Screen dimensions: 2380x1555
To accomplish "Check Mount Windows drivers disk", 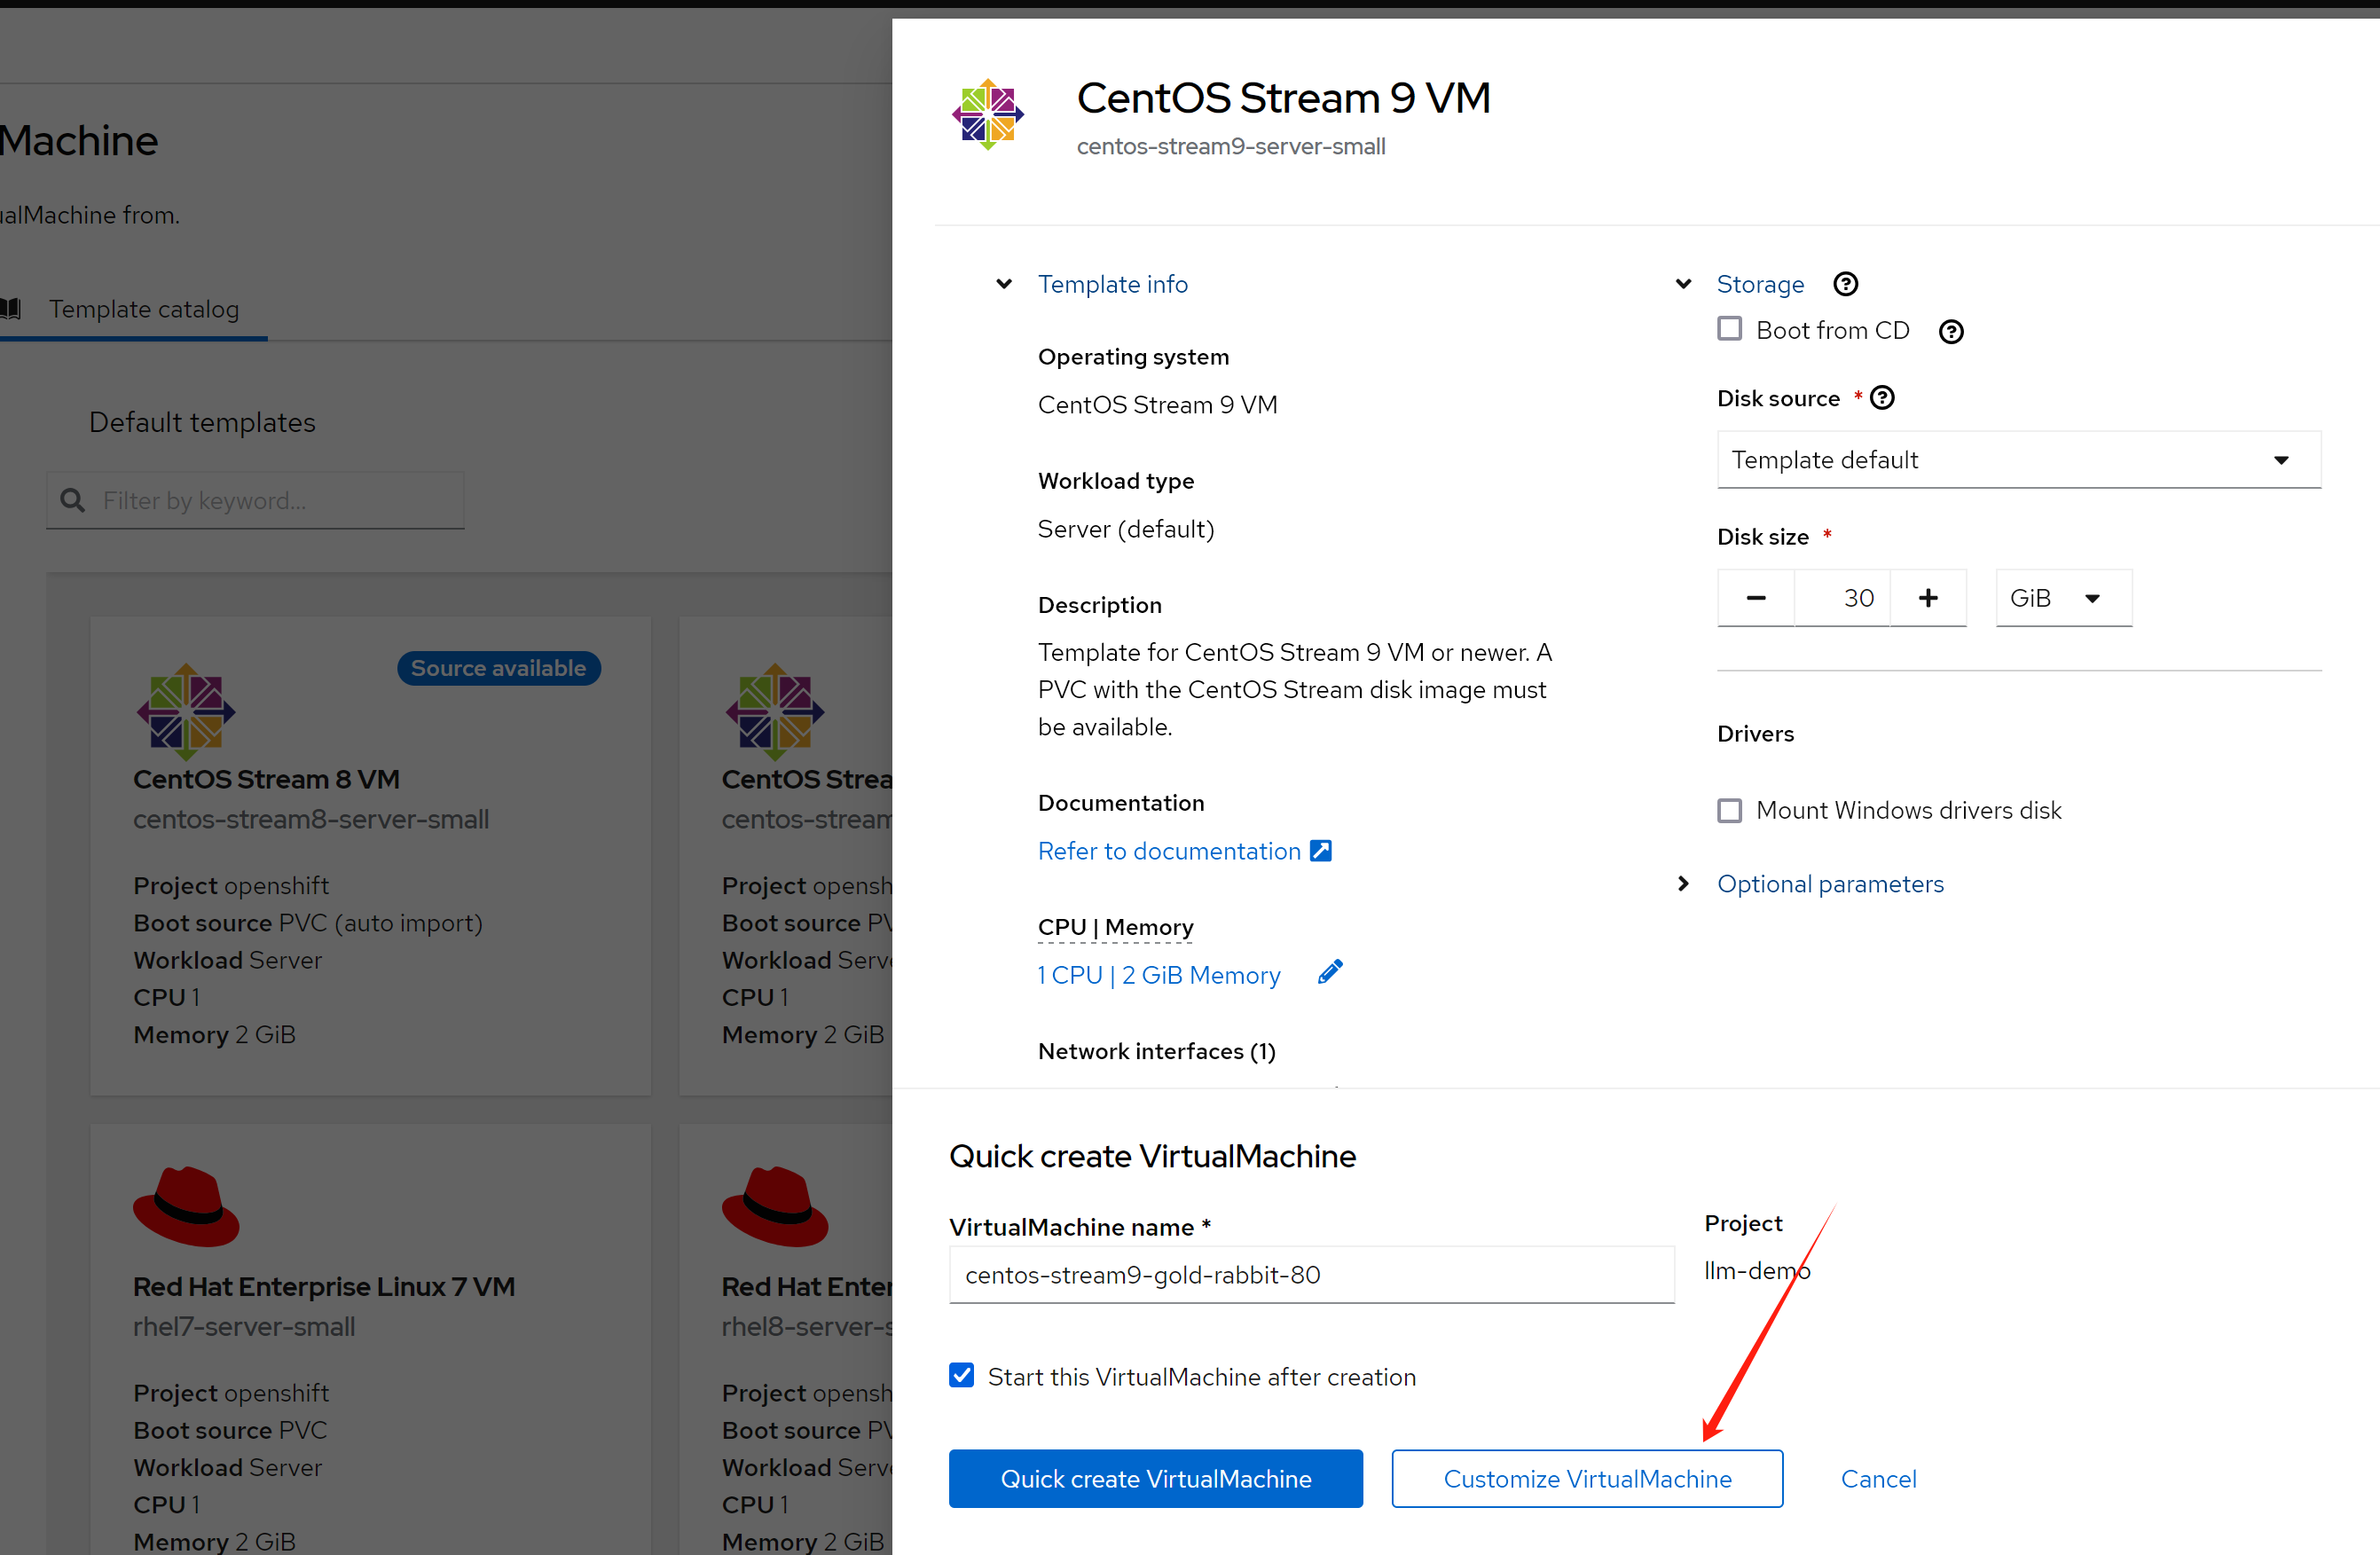I will (1729, 810).
